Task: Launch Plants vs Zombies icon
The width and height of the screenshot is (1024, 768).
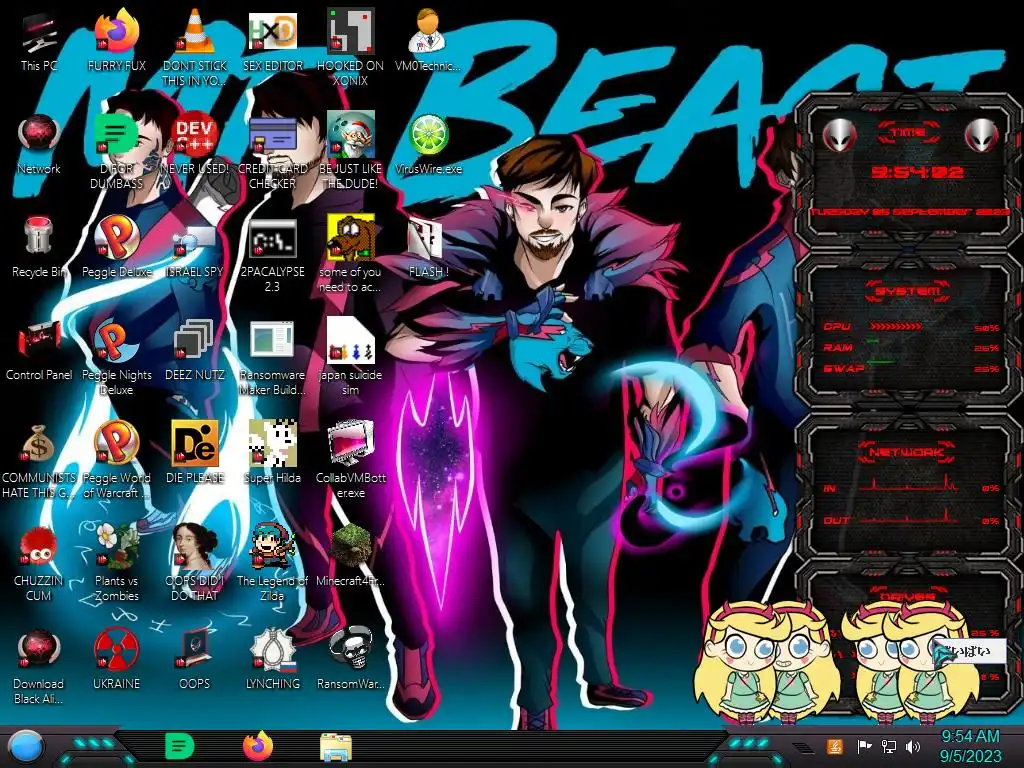Action: pos(117,547)
